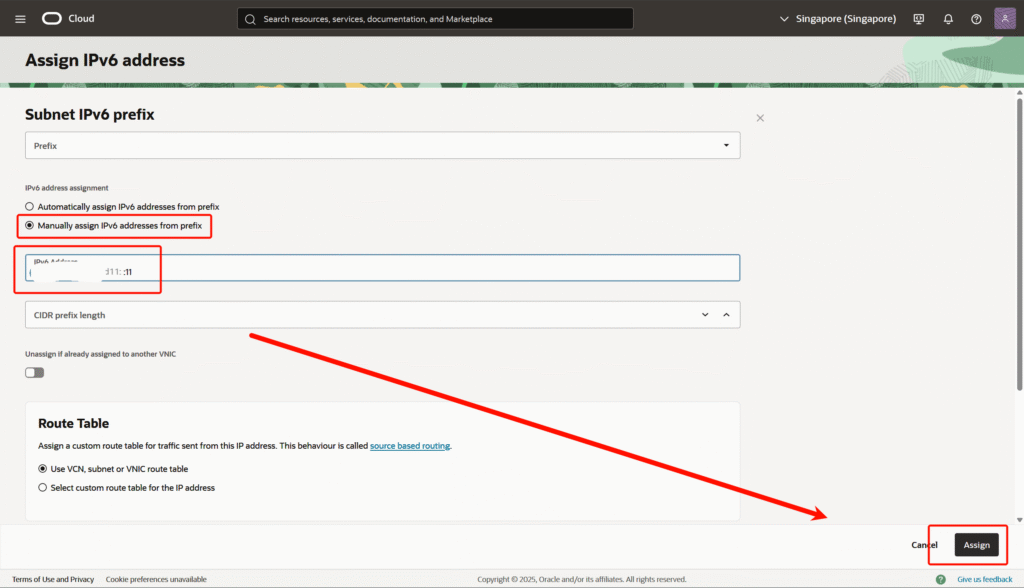Click the Oracle Cloud logo
Screen dimensions: 1024x588
tap(68, 19)
